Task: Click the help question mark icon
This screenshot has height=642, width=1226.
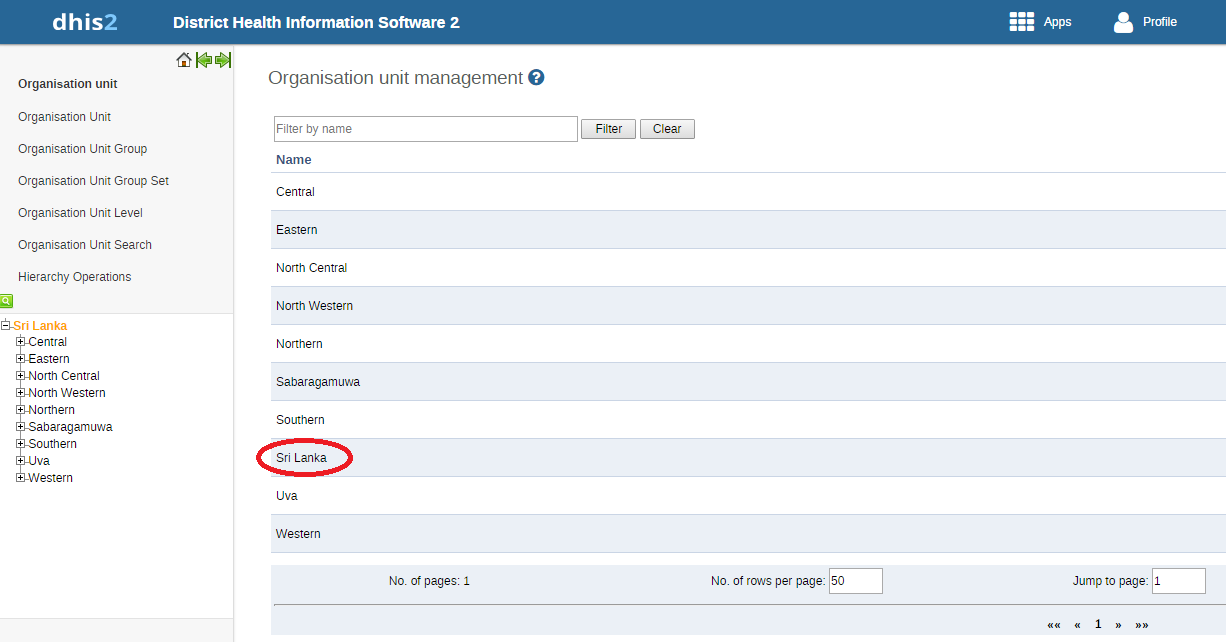Action: (536, 77)
